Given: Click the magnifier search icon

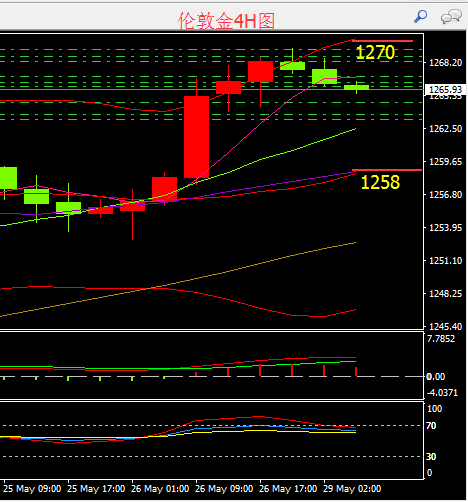Looking at the screenshot, I should point(420,16).
